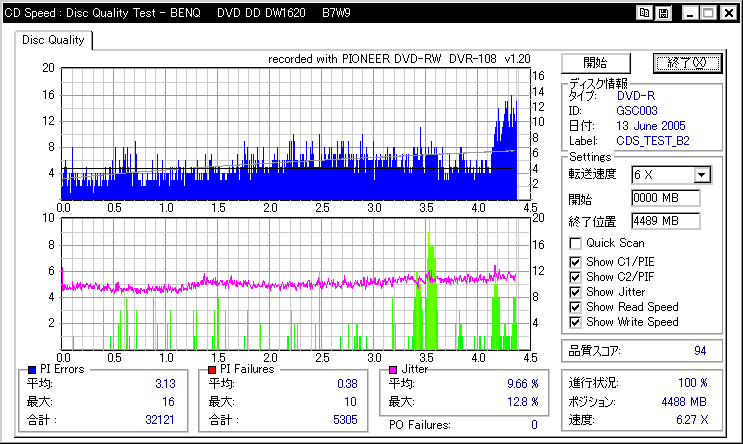This screenshot has height=444, width=743.
Task: Click the quality score value 94
Action: (700, 351)
